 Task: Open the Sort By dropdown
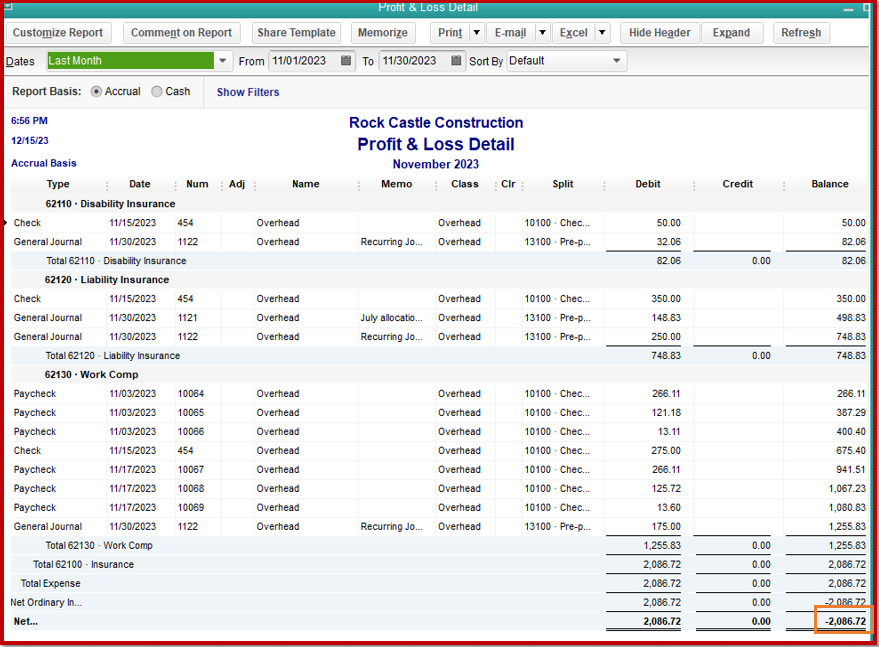coord(616,61)
